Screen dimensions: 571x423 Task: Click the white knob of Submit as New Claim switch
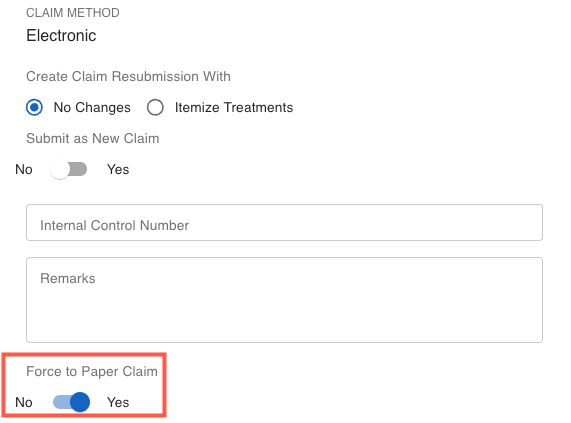click(59, 170)
